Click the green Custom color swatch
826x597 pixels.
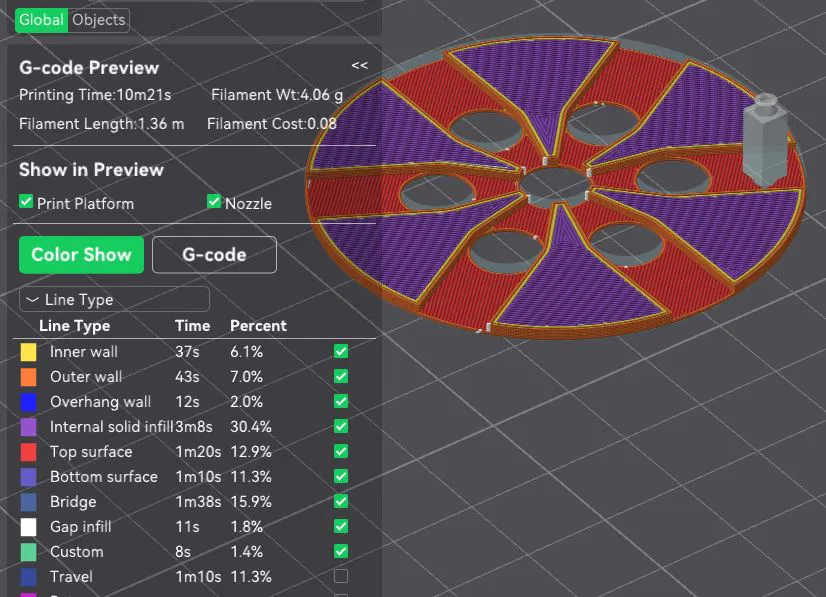28,552
